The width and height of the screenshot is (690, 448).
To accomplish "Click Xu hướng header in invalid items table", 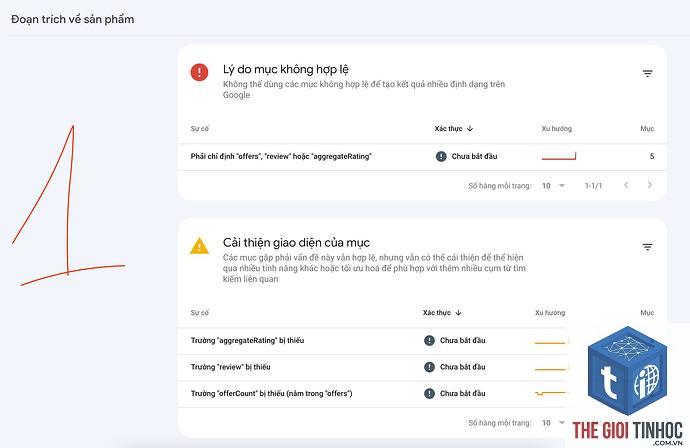I will tap(557, 129).
